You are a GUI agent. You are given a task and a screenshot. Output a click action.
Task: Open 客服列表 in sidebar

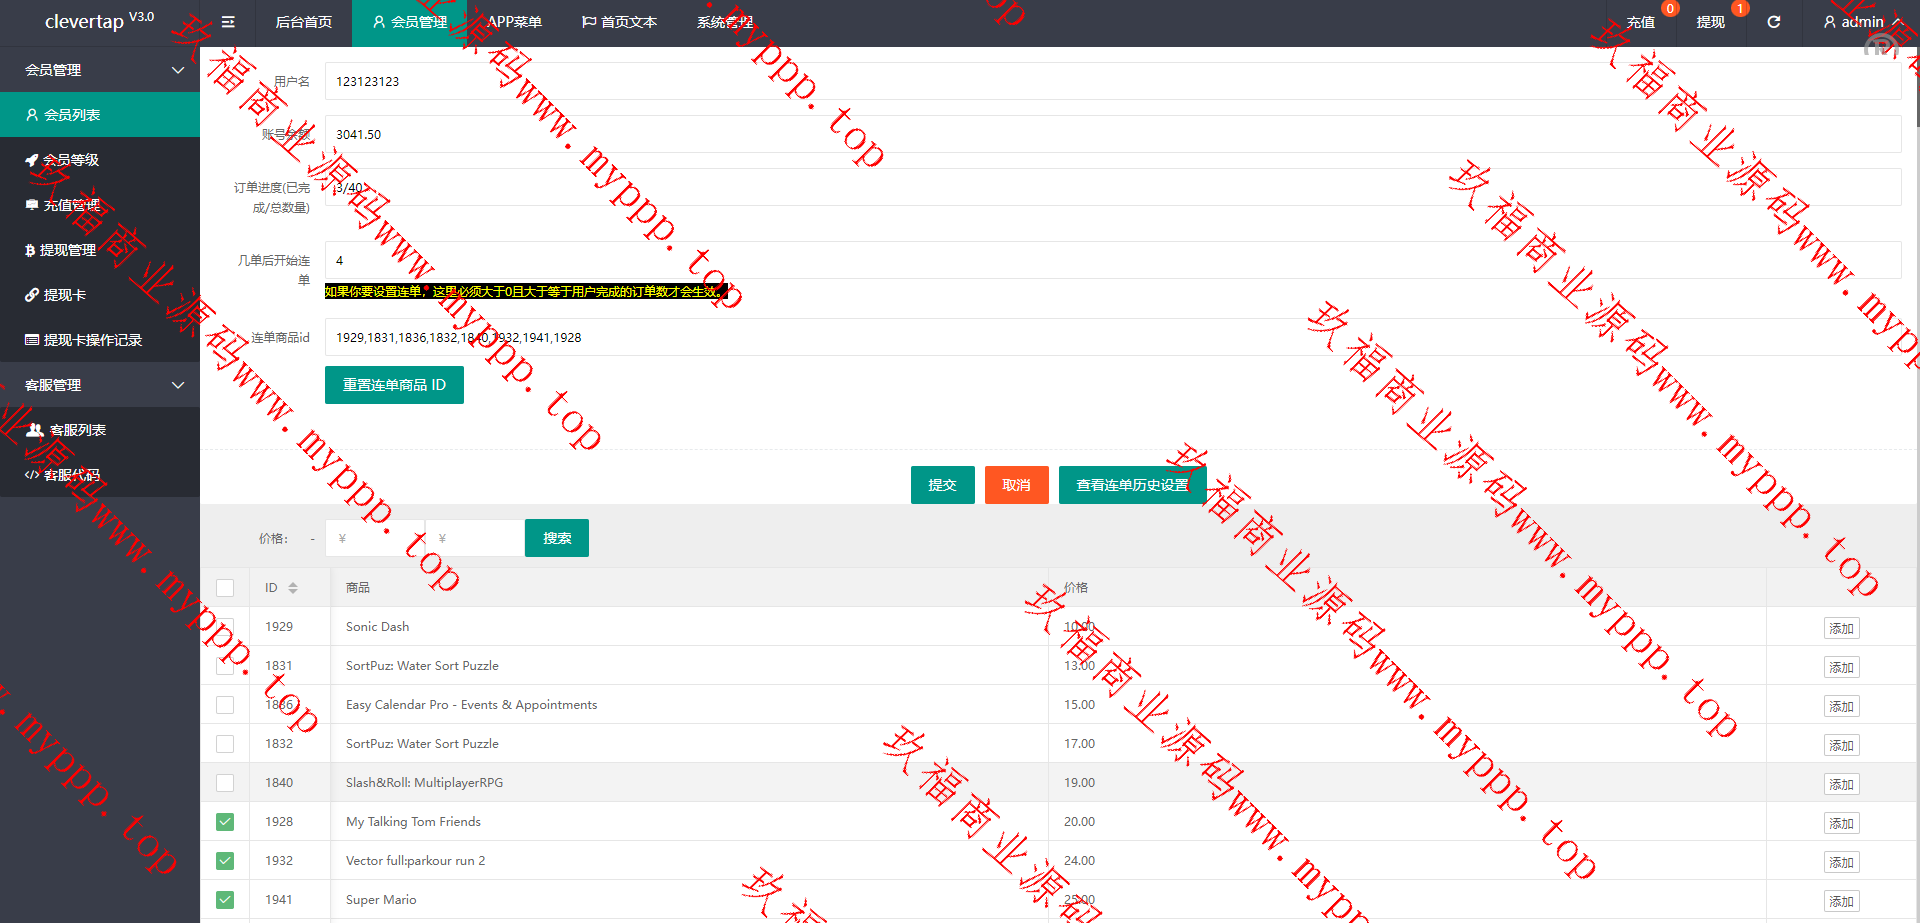click(x=77, y=430)
